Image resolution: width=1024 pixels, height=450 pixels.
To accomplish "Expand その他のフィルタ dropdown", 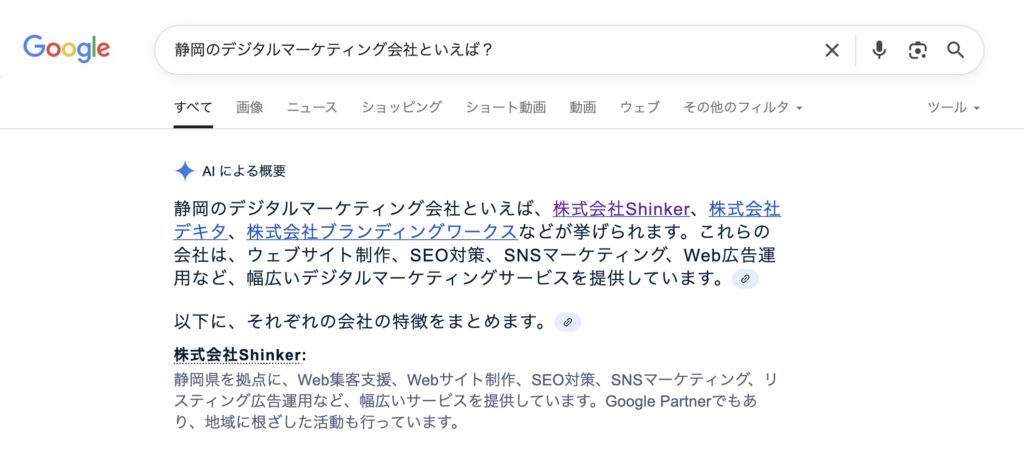I will tap(742, 107).
